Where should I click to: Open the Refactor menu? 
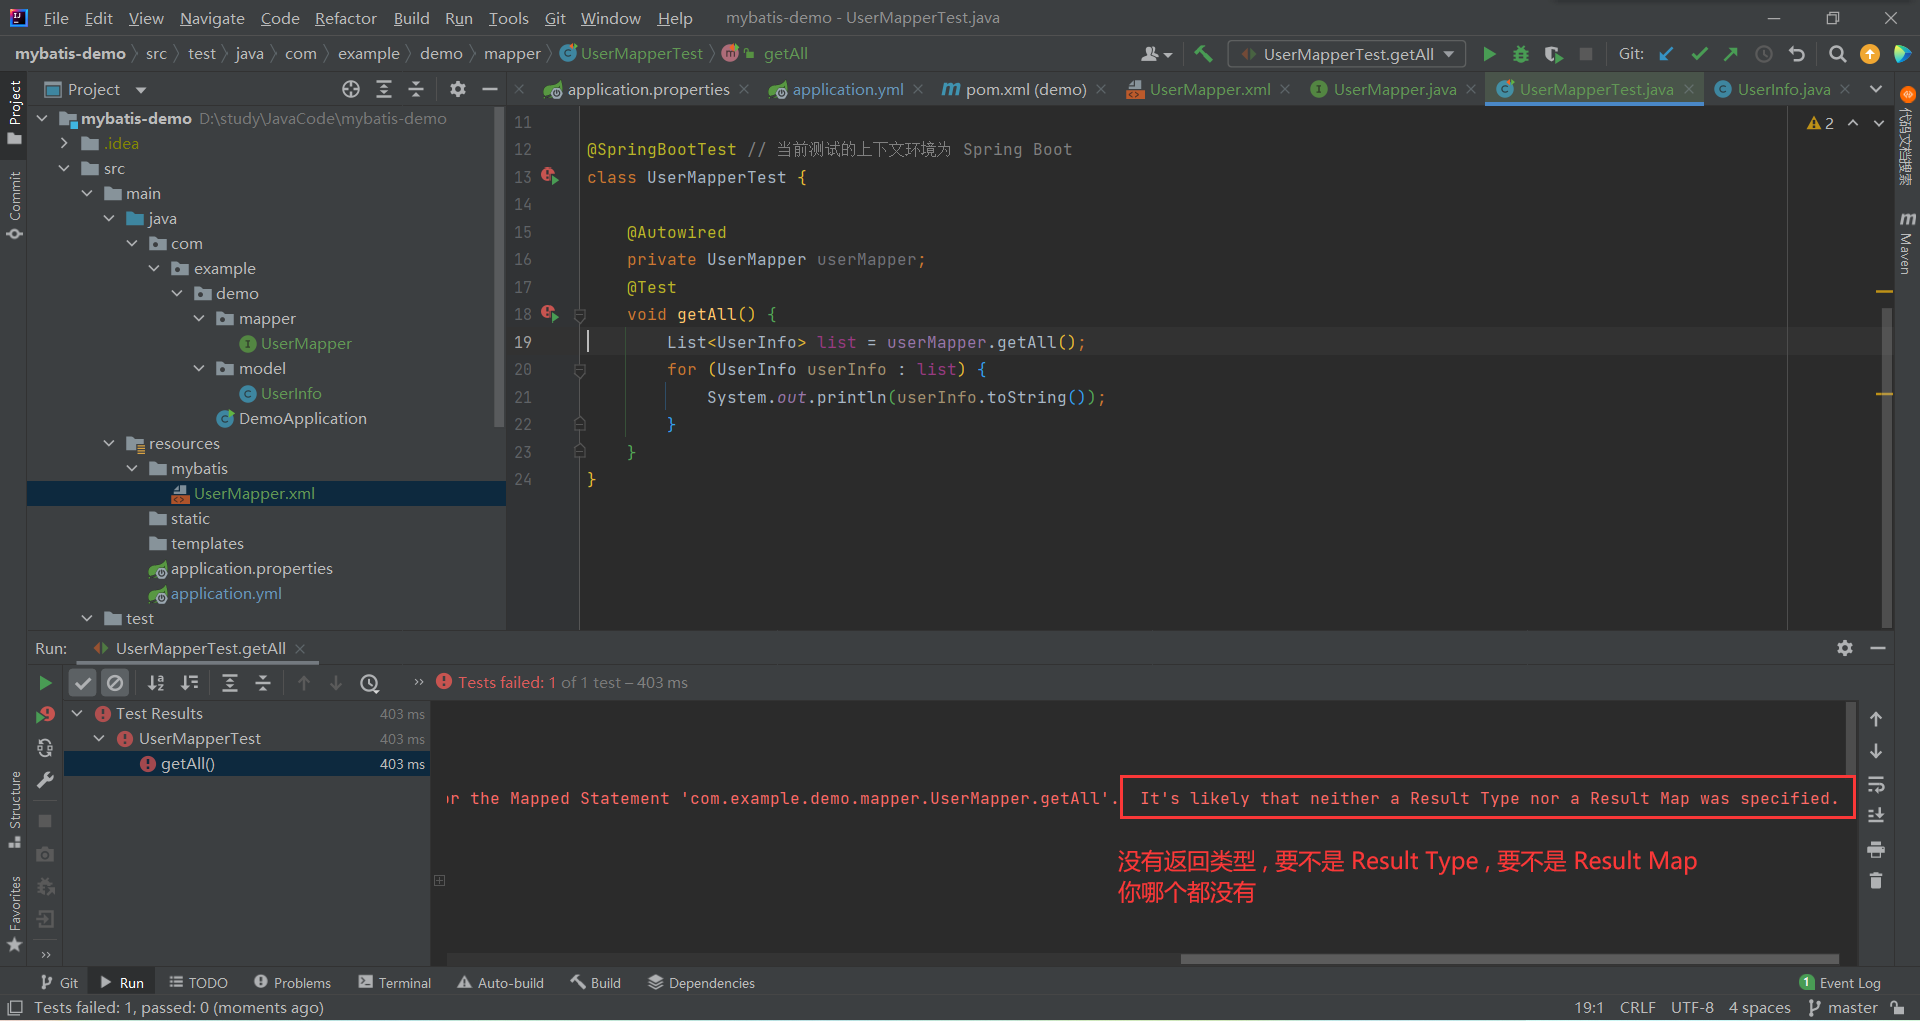point(345,18)
